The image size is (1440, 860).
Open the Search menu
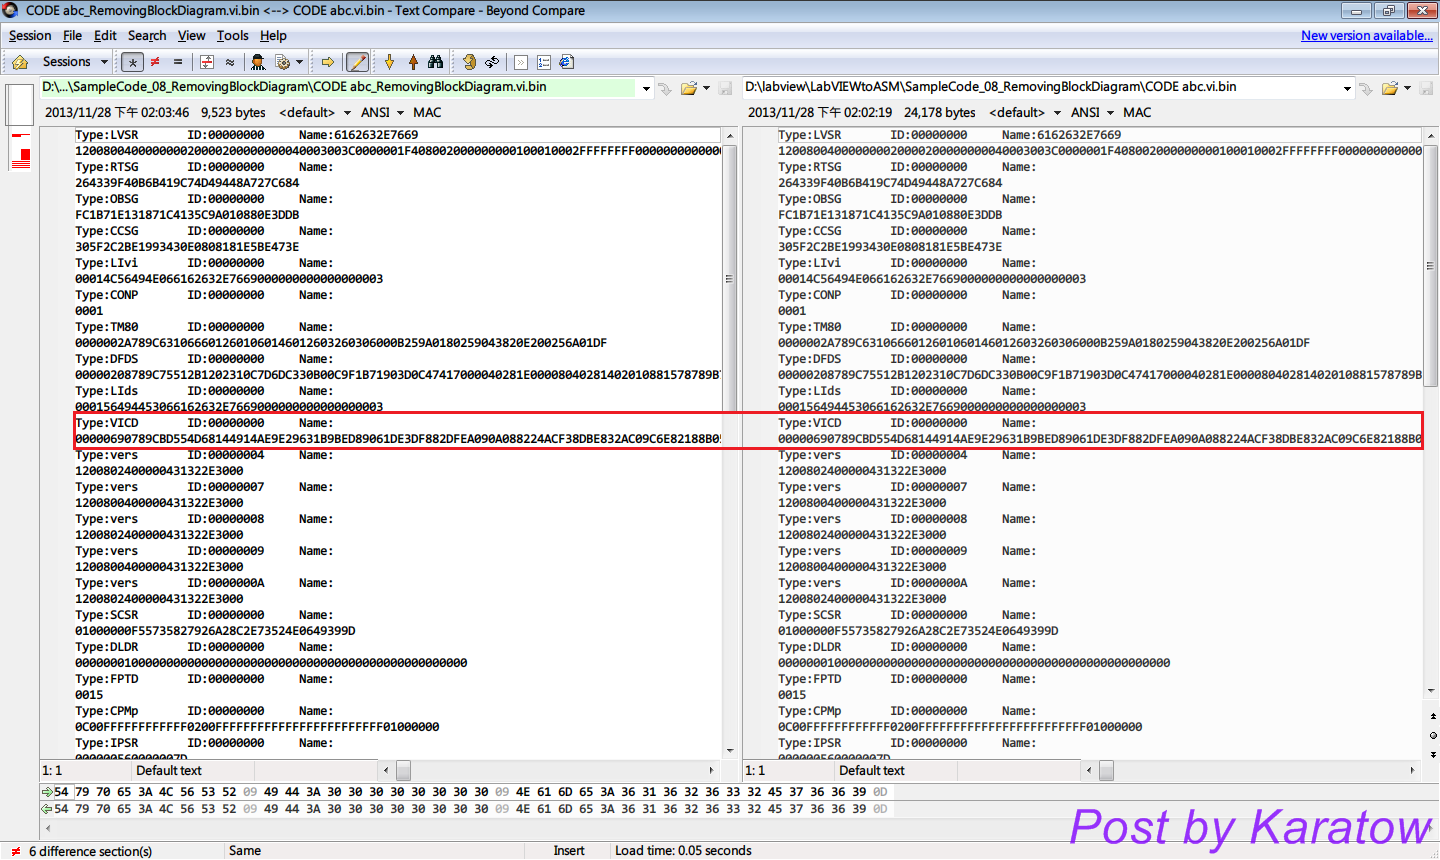[147, 35]
